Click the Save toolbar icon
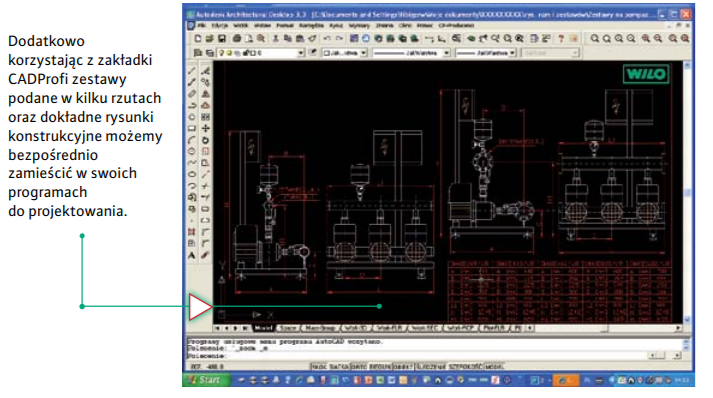Screen dimensions: 713x398 pyautogui.click(x=222, y=39)
